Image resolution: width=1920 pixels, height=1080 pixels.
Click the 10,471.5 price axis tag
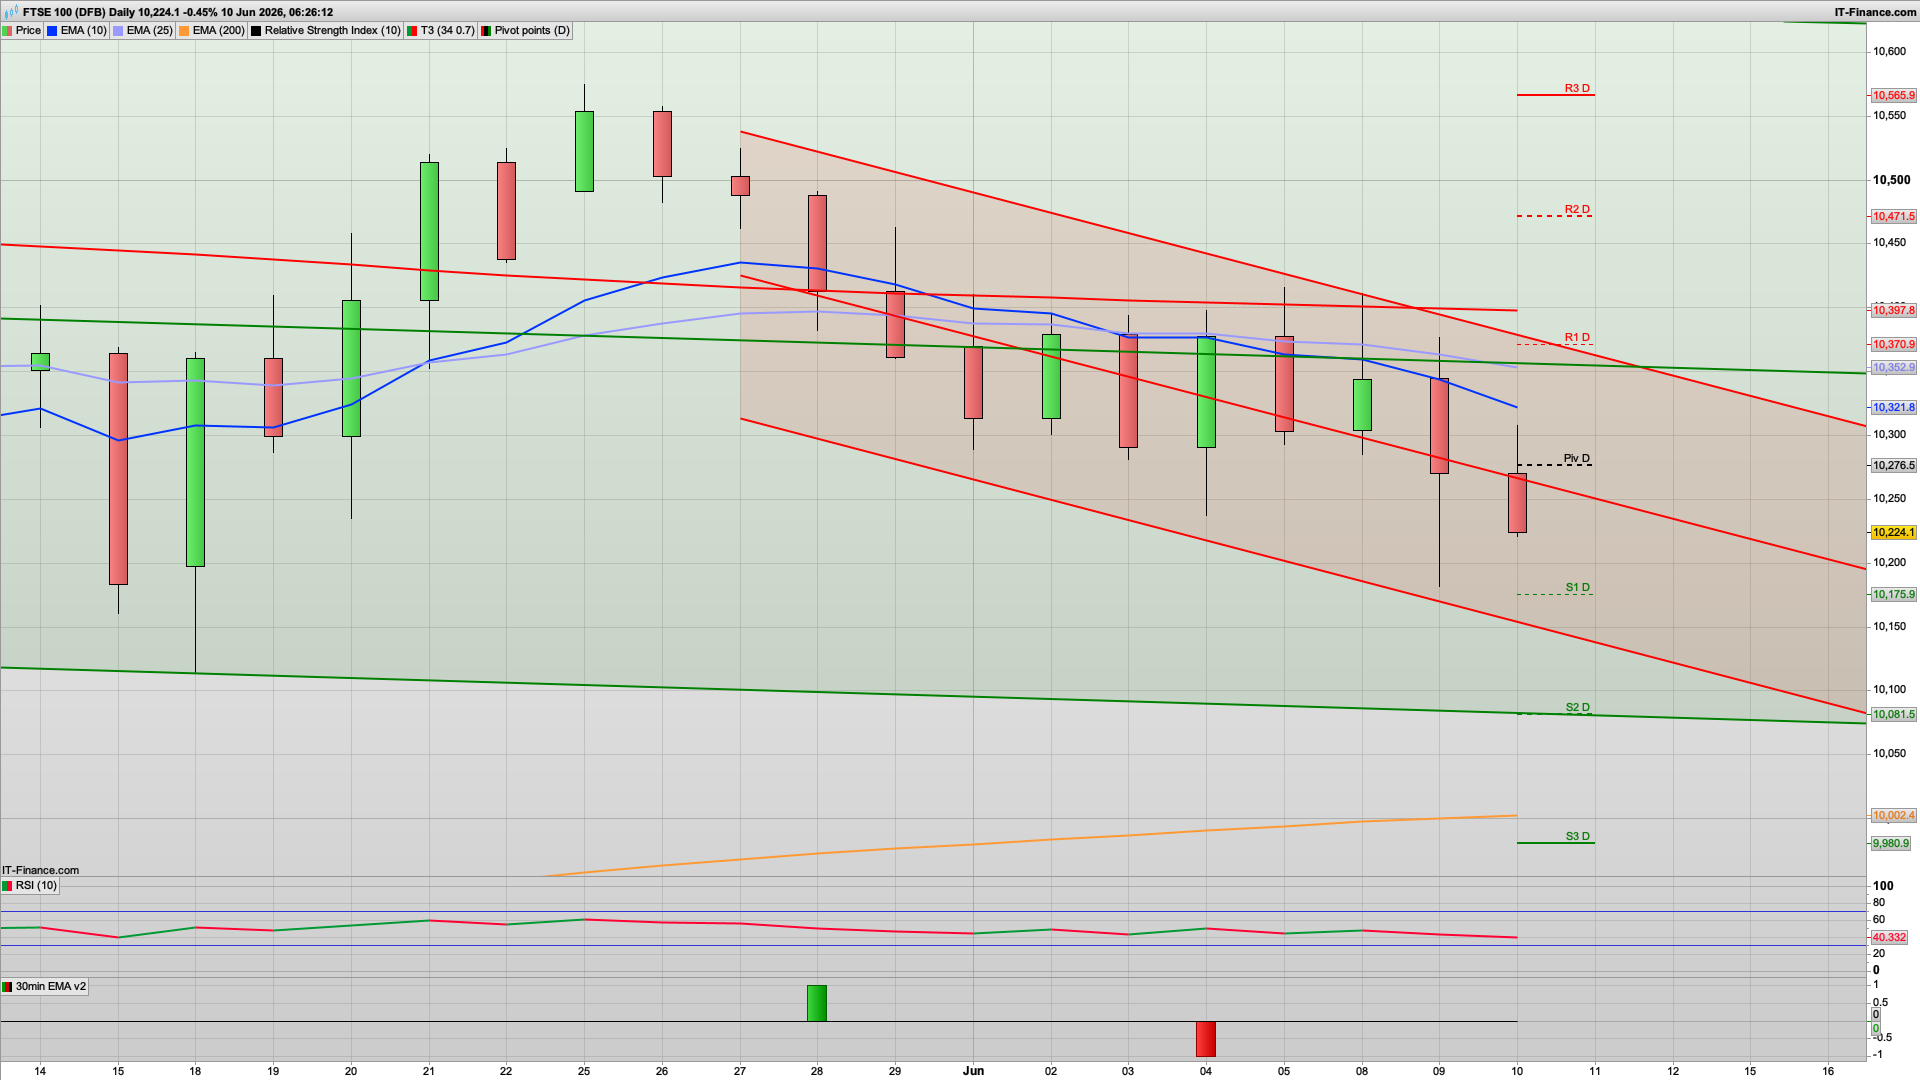[1893, 217]
